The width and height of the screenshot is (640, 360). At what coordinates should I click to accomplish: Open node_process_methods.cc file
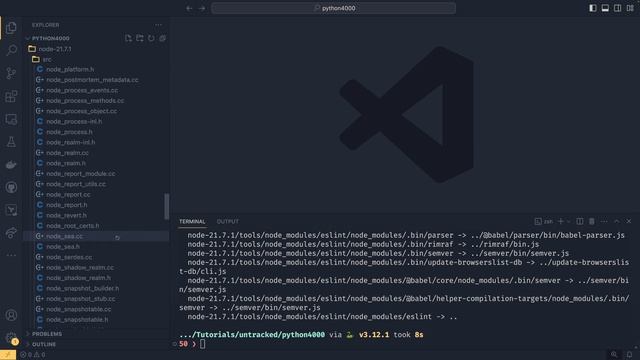(85, 100)
